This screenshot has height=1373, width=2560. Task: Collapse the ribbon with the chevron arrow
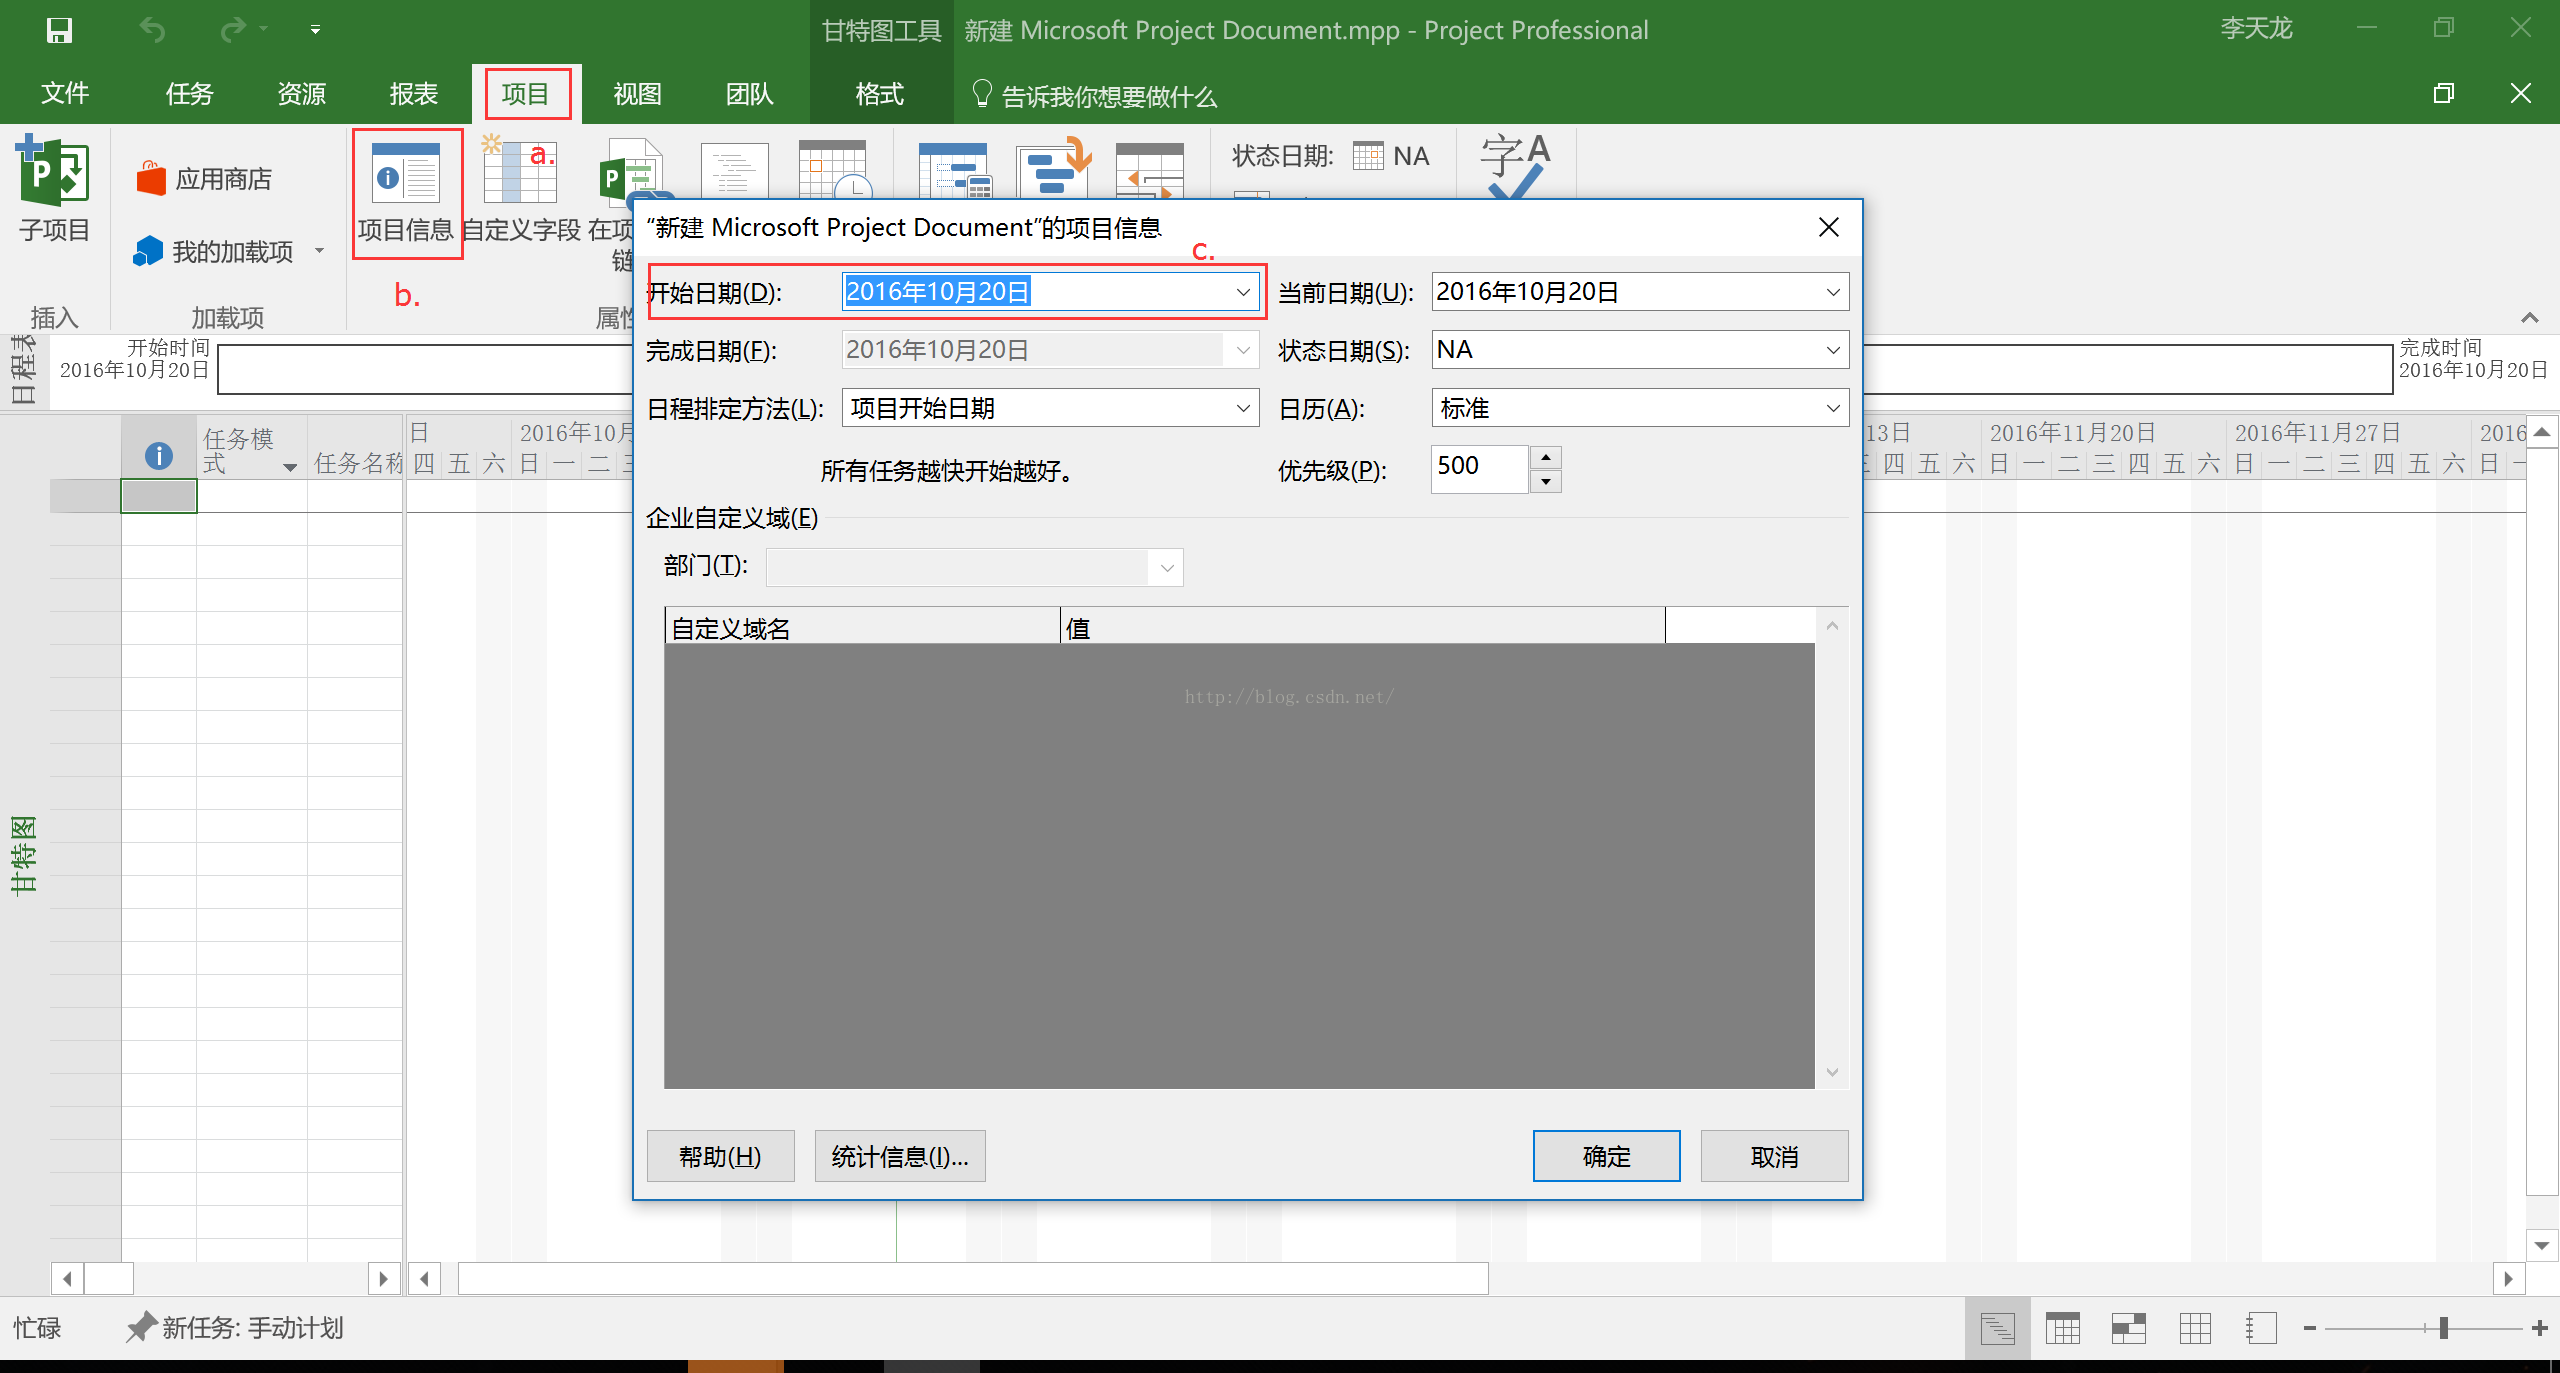(2529, 318)
